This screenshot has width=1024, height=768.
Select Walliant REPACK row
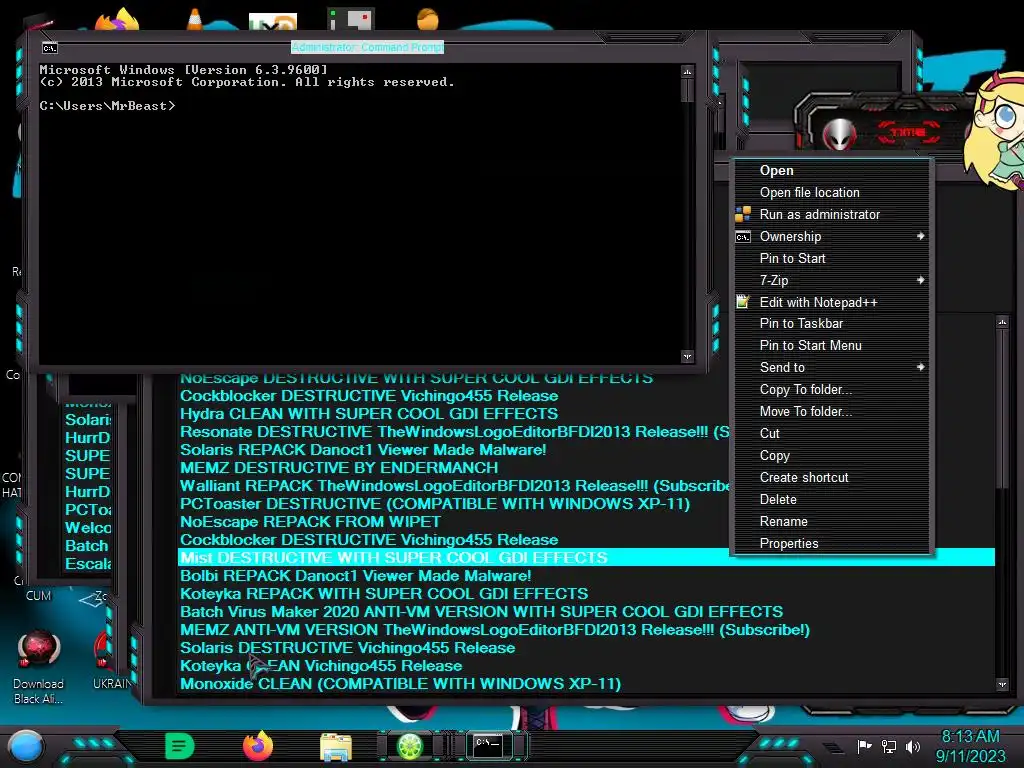click(x=455, y=487)
